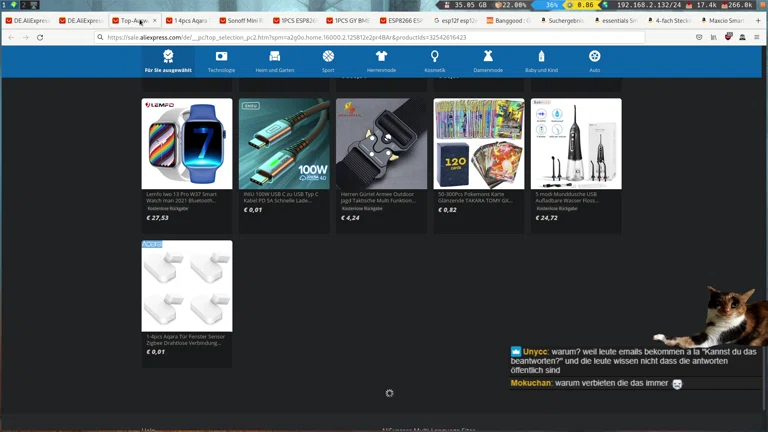768x432 pixels.
Task: Click the search magnifier in address bar
Action: click(100, 37)
